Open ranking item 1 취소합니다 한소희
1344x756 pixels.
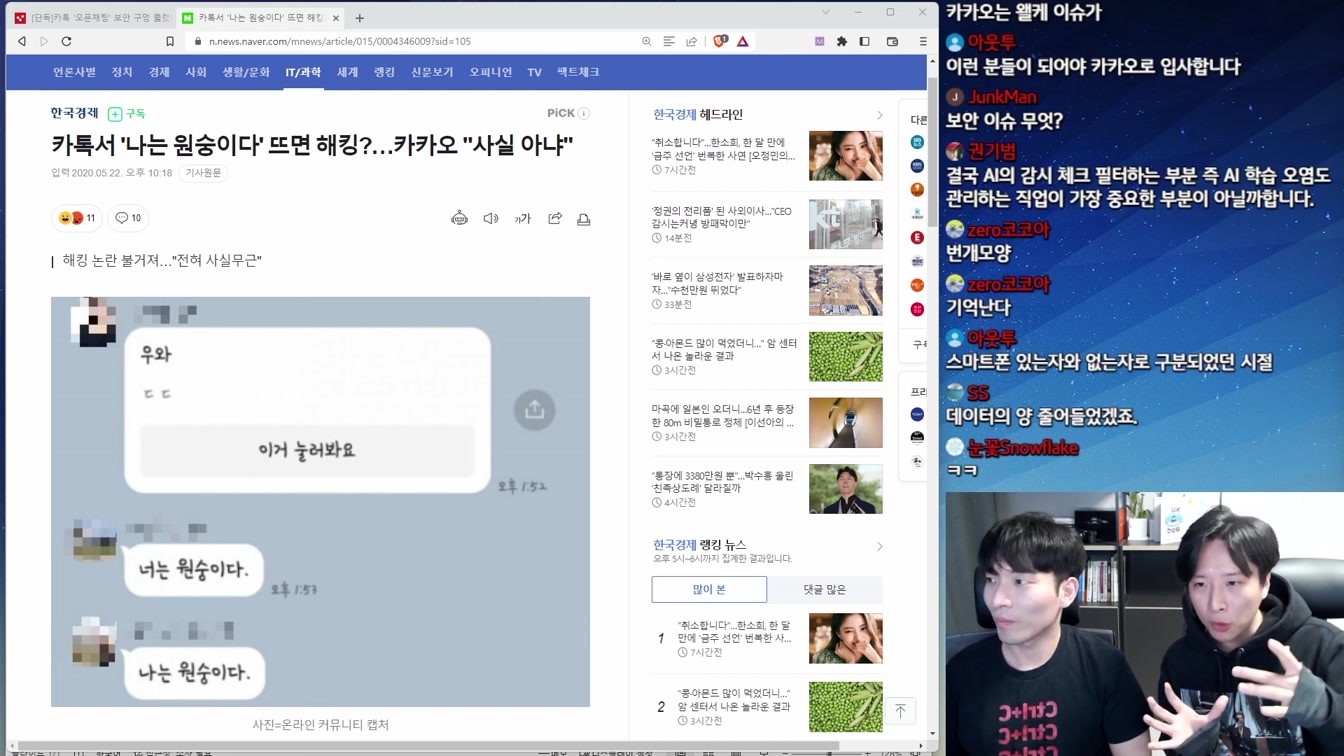coord(734,631)
